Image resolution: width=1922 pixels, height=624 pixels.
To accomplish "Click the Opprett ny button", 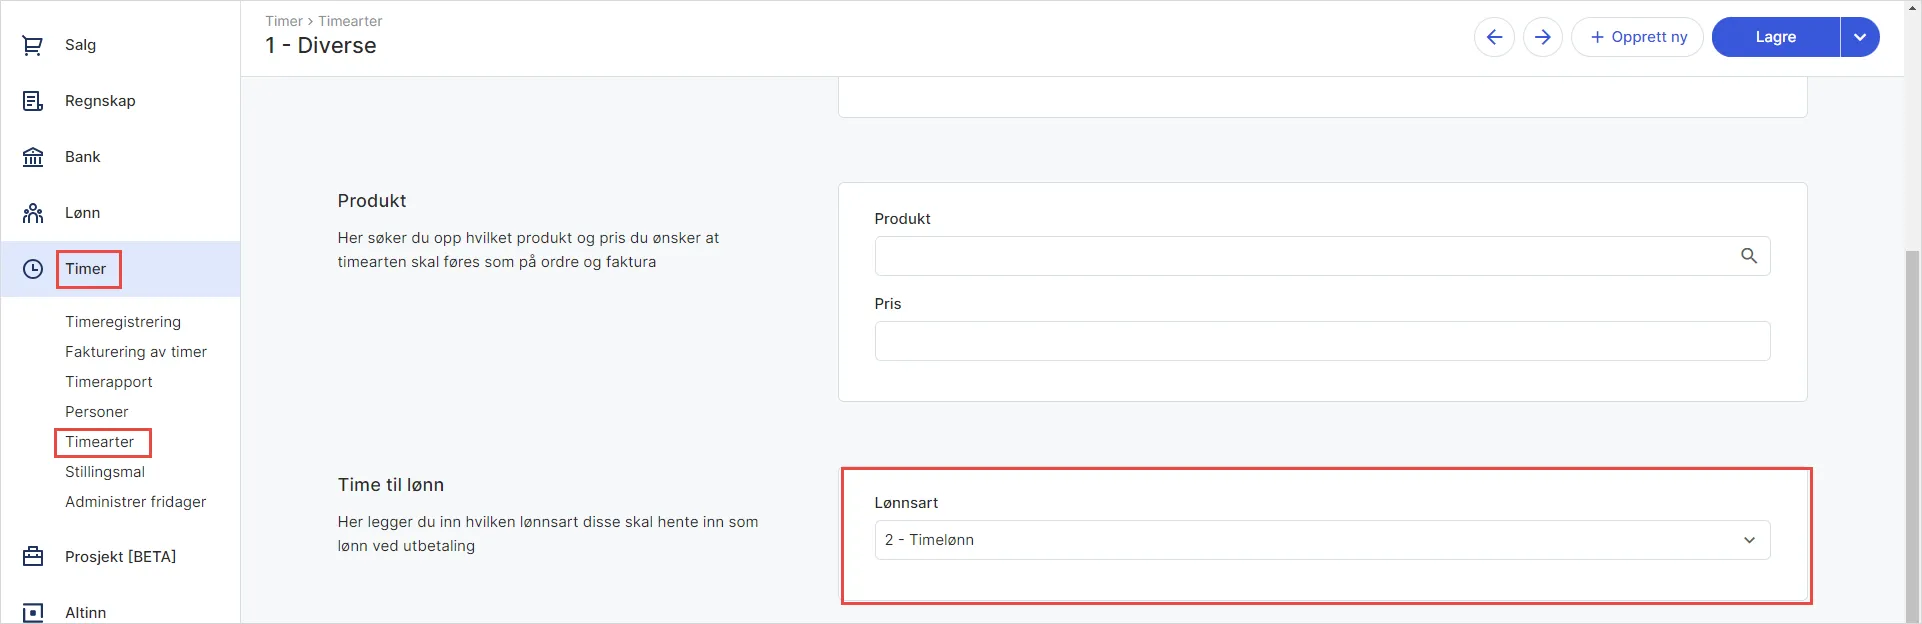I will tap(1637, 37).
